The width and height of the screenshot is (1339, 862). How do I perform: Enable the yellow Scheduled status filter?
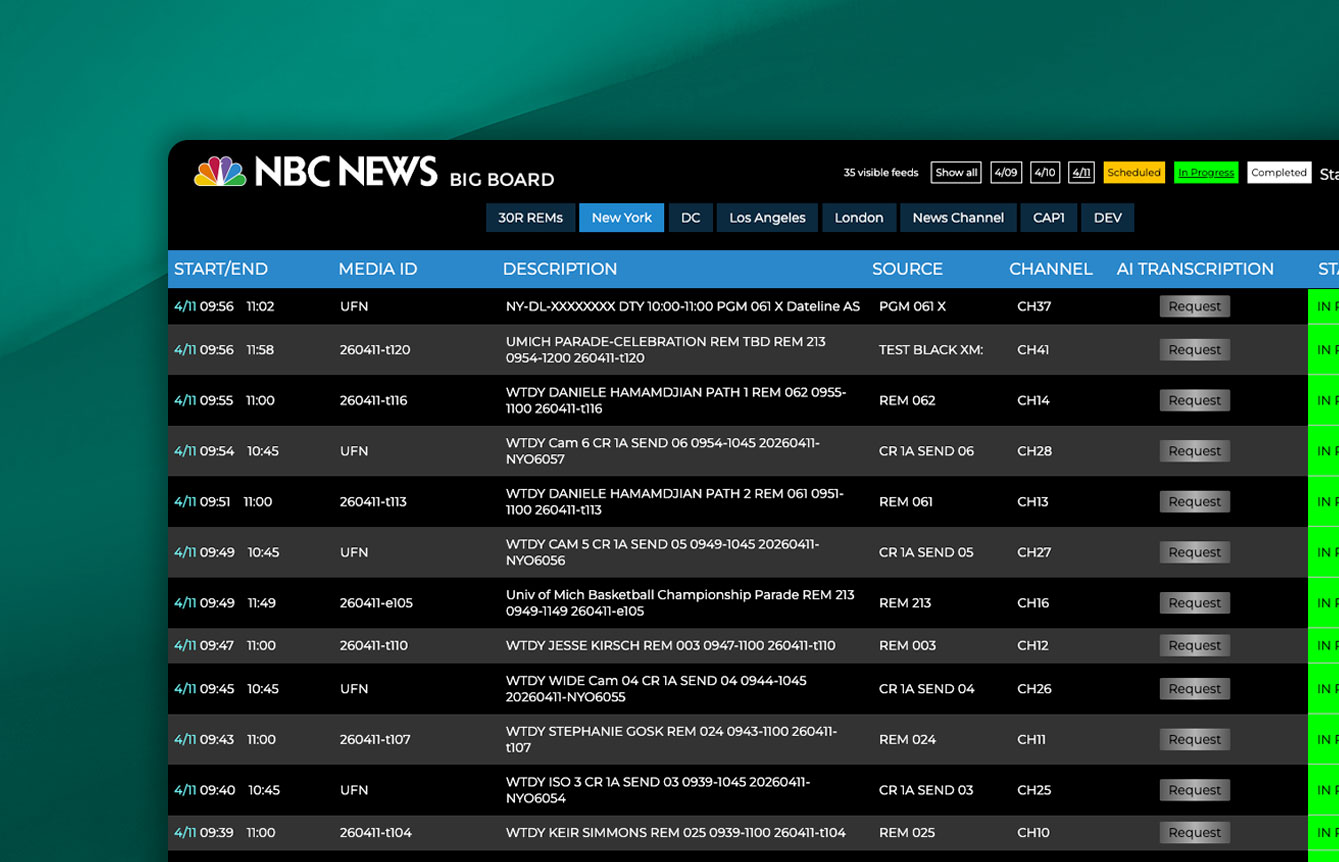click(x=1134, y=171)
